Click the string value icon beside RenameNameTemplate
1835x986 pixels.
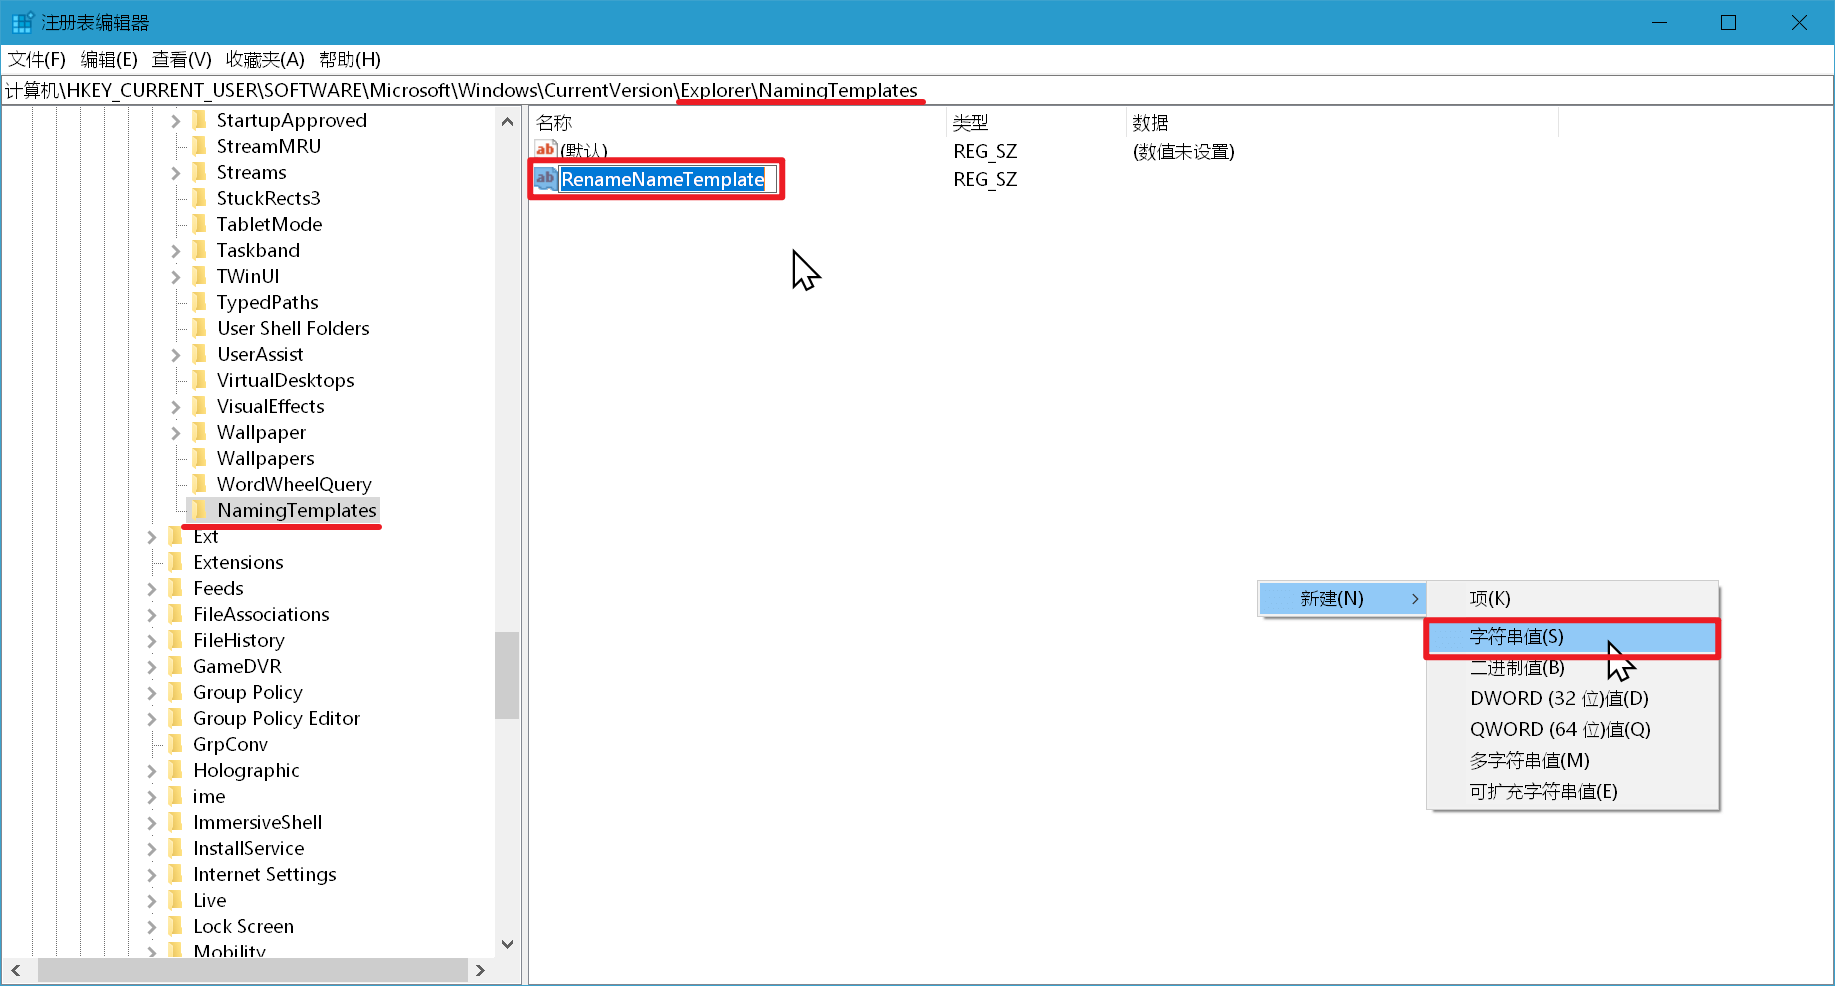tap(545, 179)
